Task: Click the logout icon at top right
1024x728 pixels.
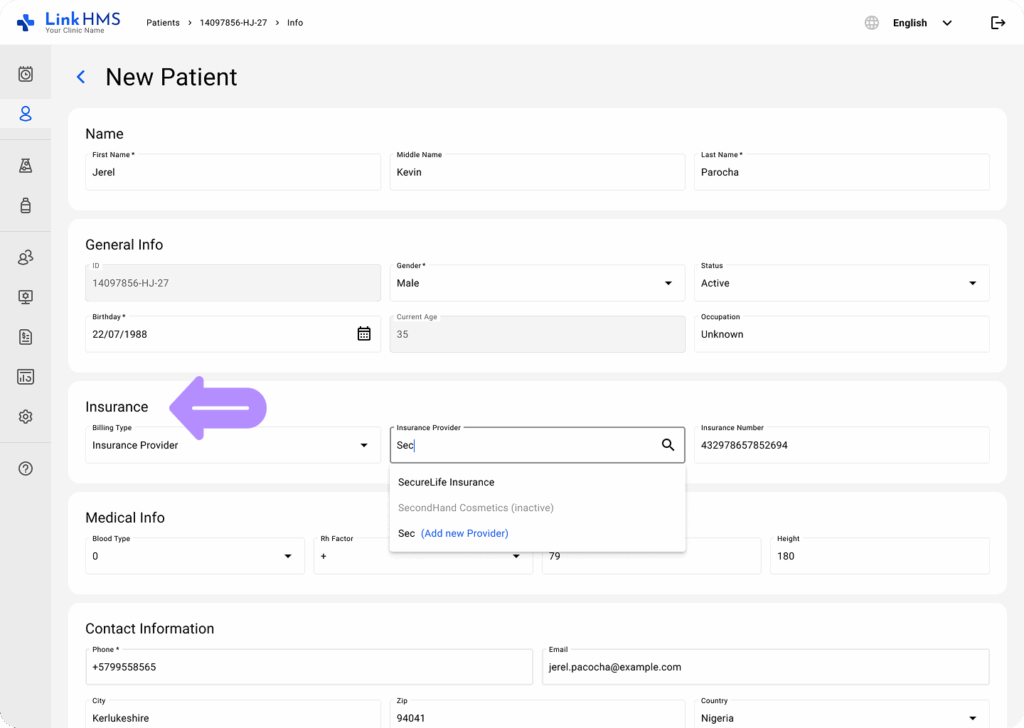Action: coord(998,22)
